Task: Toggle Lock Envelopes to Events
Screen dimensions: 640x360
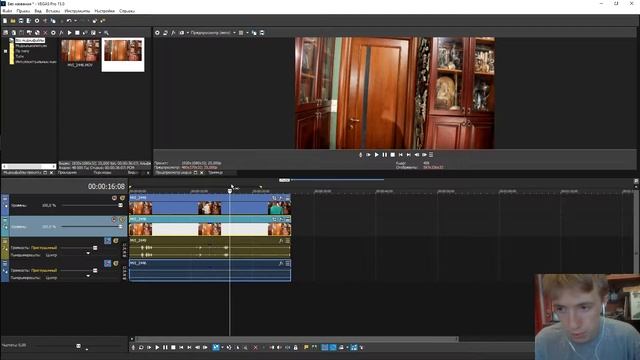Action: 354,347
